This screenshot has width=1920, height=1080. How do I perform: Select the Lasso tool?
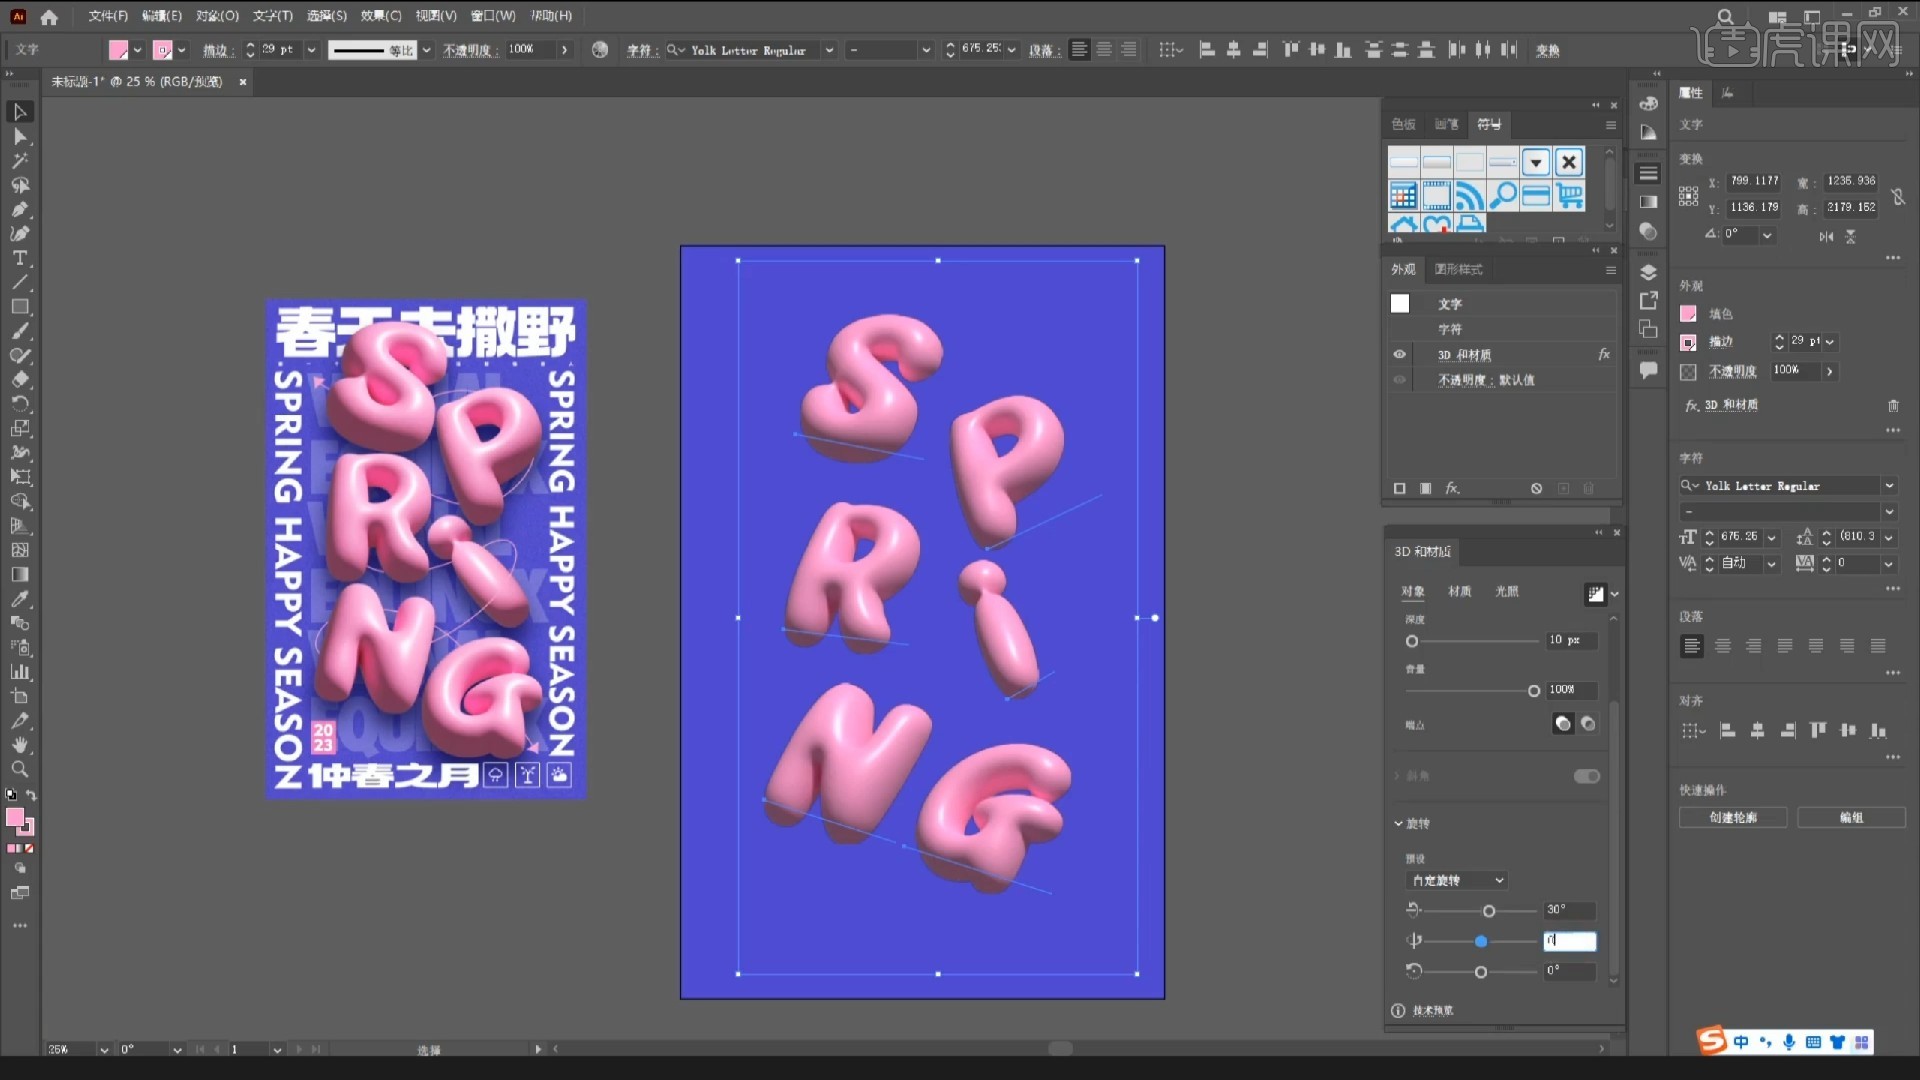[x=19, y=185]
